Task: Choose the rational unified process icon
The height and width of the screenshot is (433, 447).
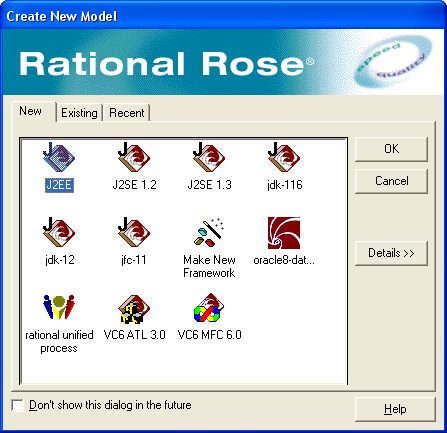Action: click(59, 308)
